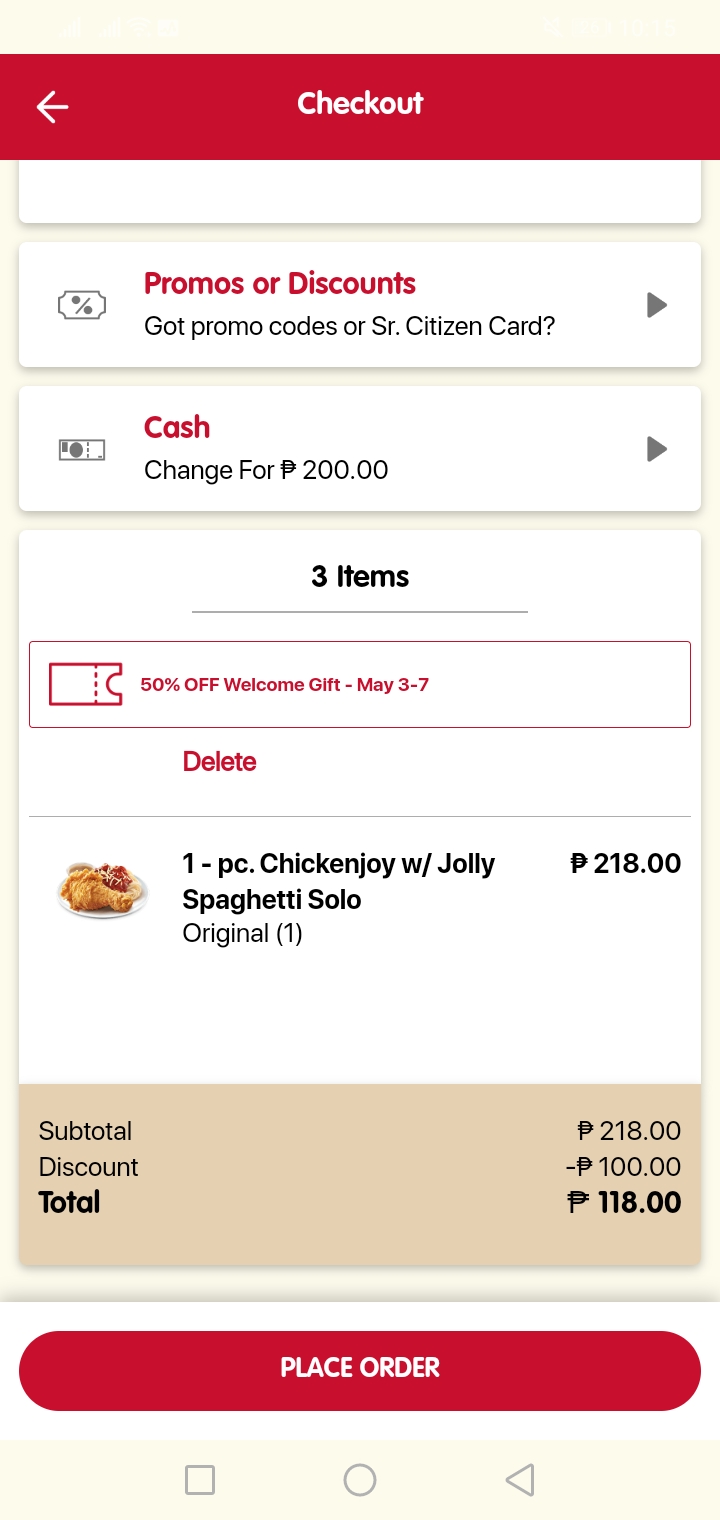Tap the Change For ₱ 200.00 text
Image resolution: width=720 pixels, height=1520 pixels.
(x=266, y=470)
